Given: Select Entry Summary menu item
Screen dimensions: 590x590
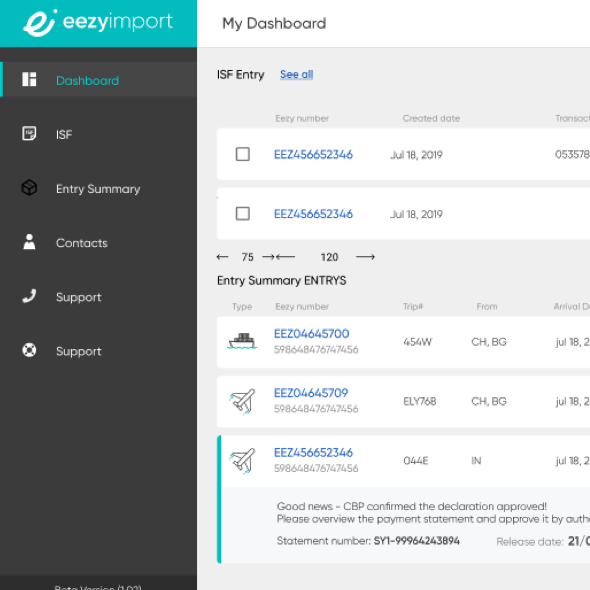Looking at the screenshot, I should click(x=99, y=189).
